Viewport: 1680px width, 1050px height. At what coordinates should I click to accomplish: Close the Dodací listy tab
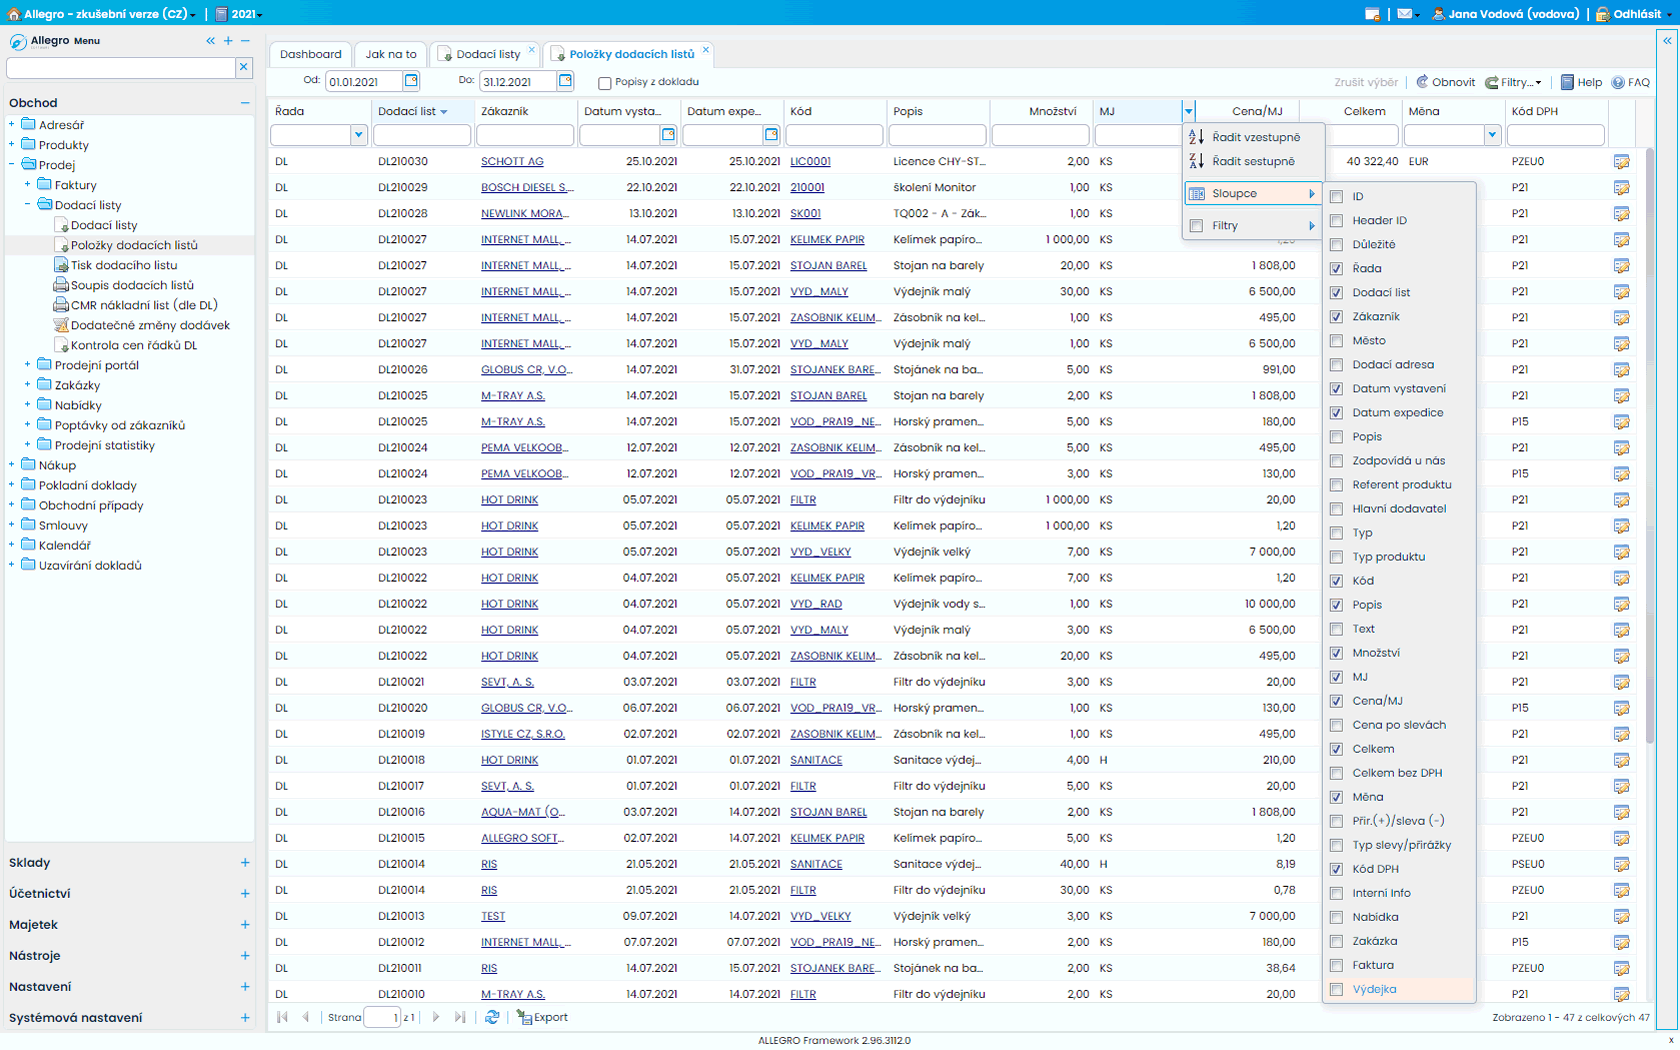pyautogui.click(x=531, y=49)
